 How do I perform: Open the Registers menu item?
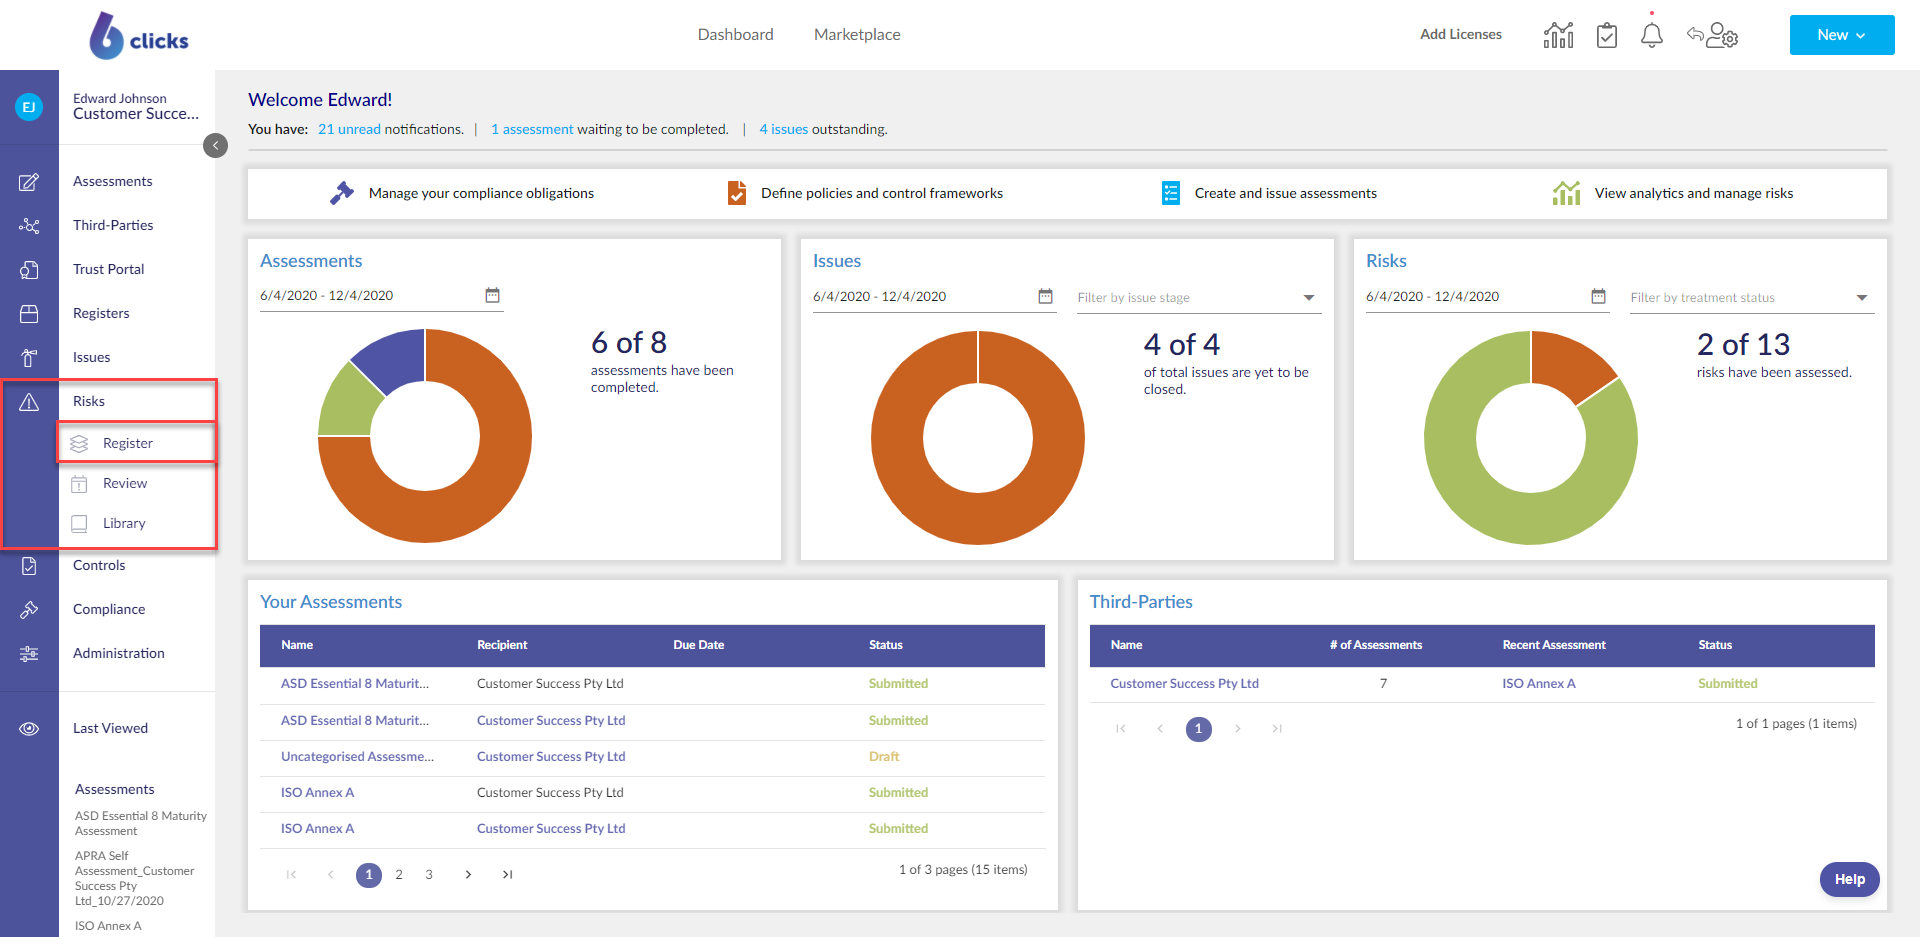click(x=101, y=314)
